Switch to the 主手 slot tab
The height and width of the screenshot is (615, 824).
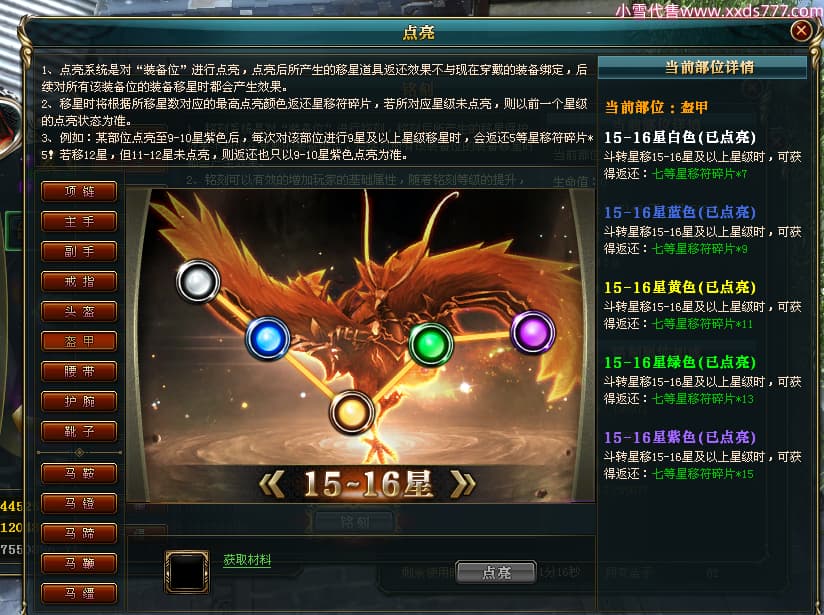79,222
